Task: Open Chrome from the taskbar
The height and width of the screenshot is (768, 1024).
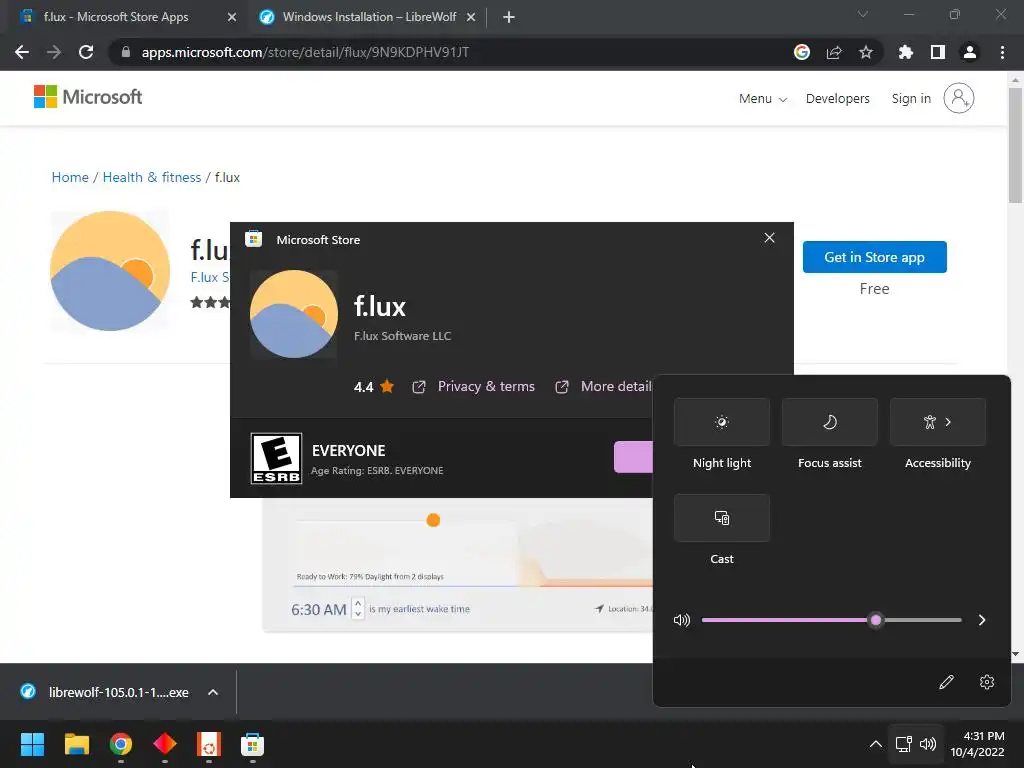Action: coord(121,744)
